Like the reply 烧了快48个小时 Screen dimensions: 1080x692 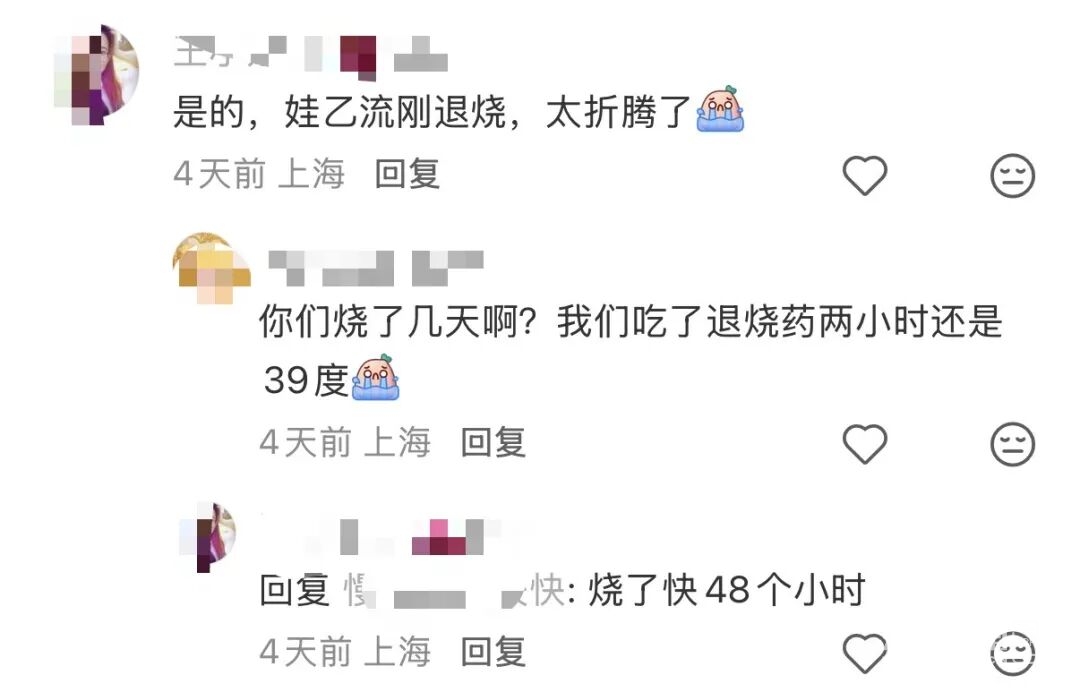tap(864, 653)
